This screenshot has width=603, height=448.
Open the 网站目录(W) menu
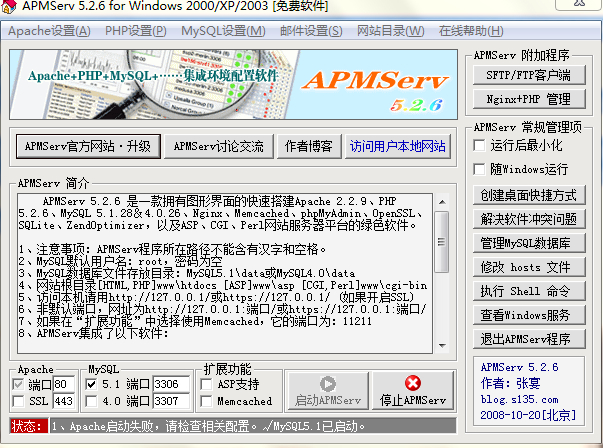[390, 31]
